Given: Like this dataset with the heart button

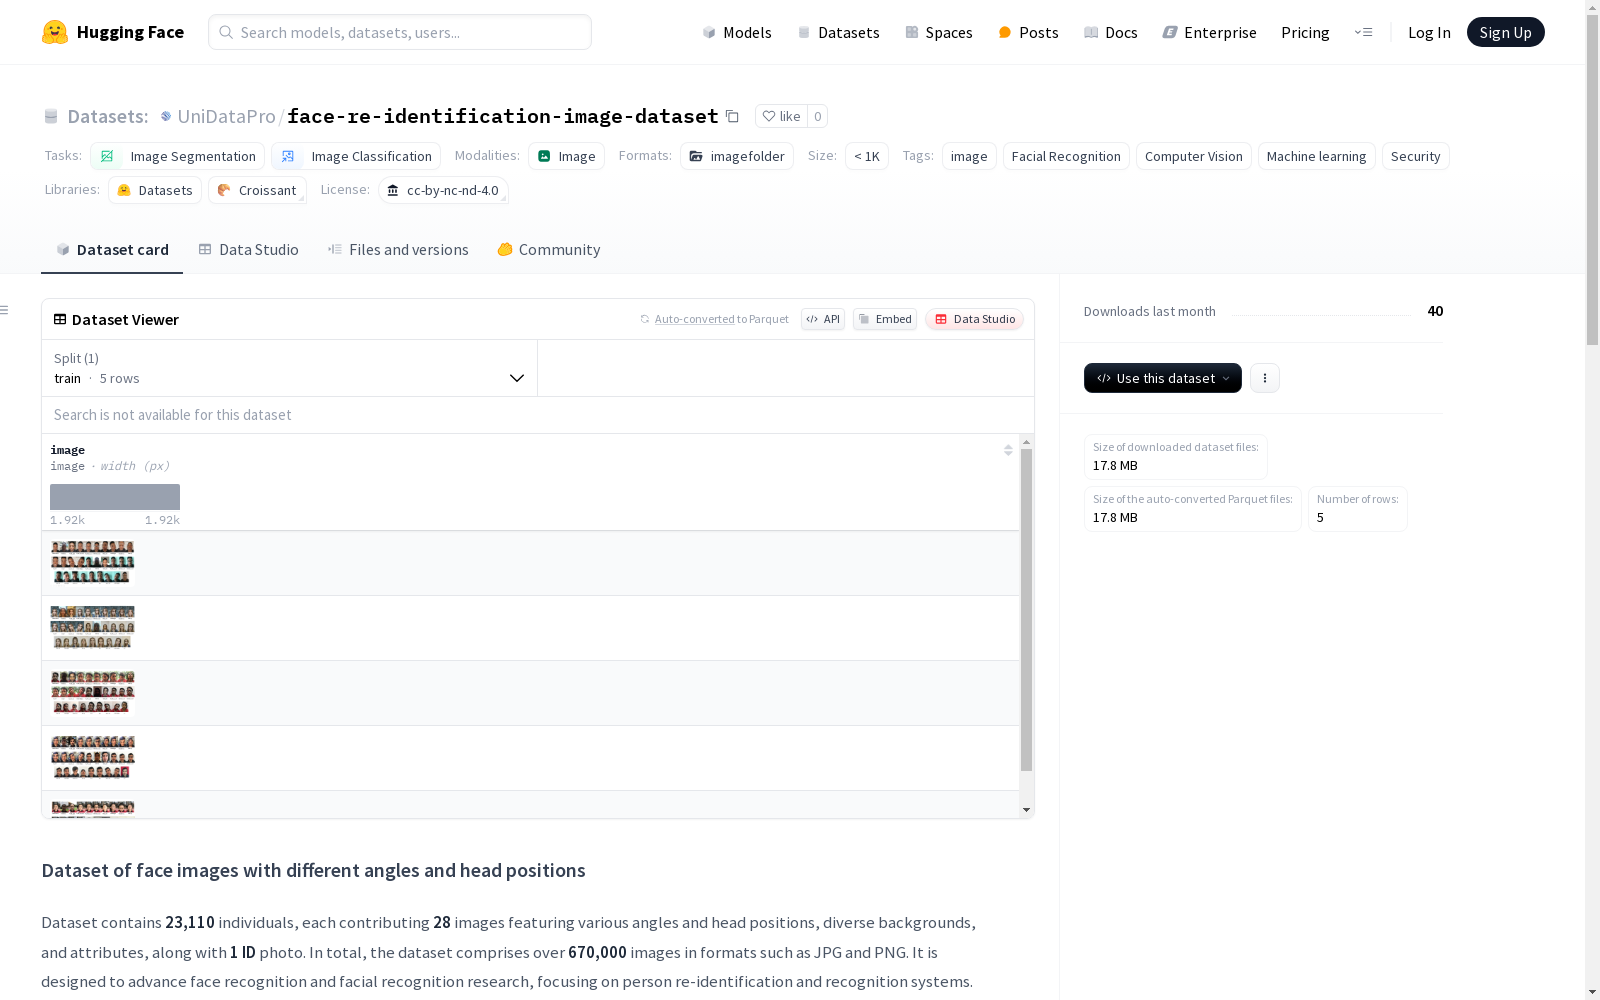Looking at the screenshot, I should click(x=781, y=116).
